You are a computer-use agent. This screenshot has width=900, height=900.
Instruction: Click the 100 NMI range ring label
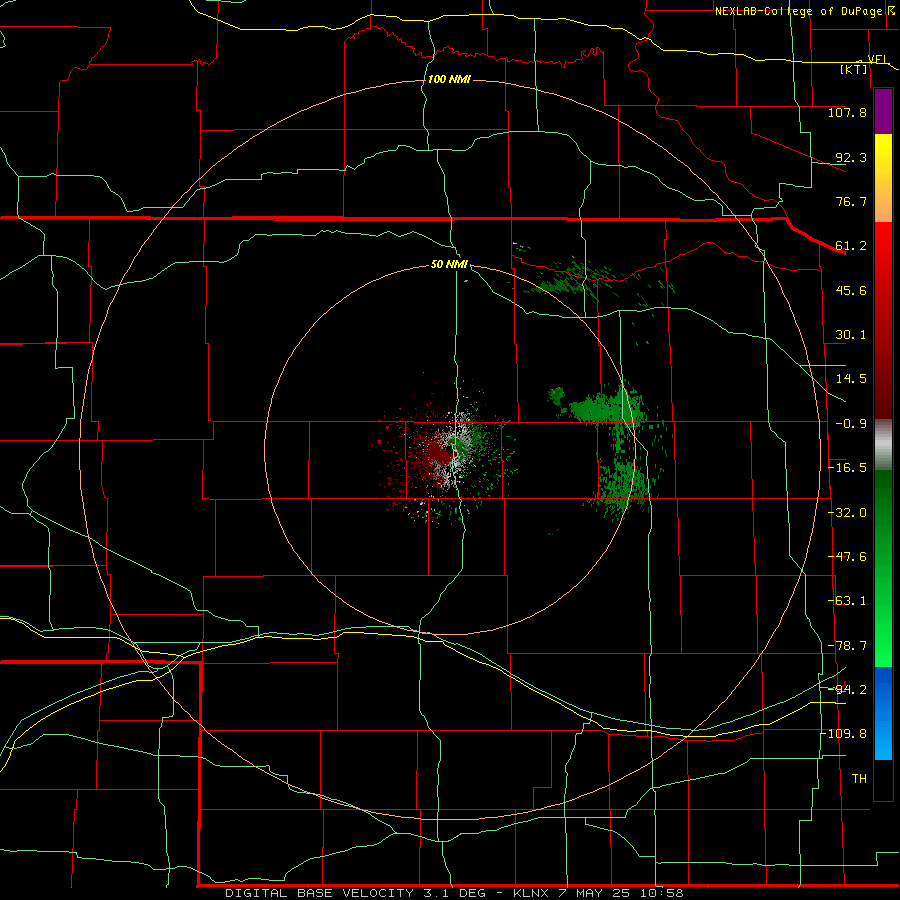(449, 79)
